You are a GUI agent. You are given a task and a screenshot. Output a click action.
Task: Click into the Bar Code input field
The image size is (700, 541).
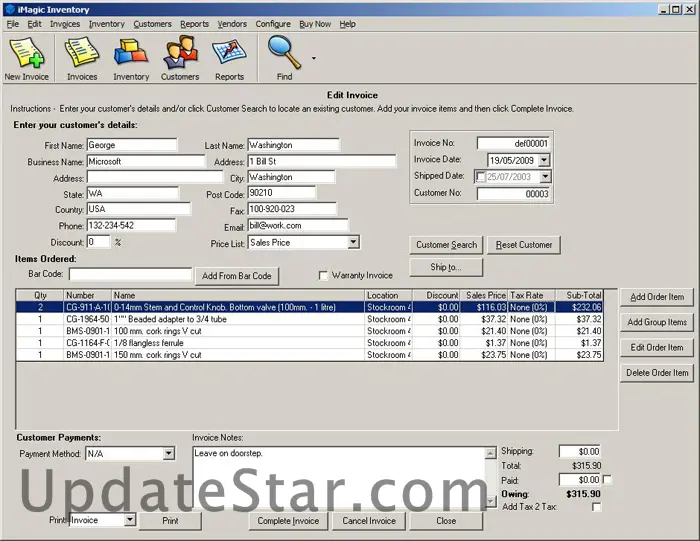click(130, 274)
